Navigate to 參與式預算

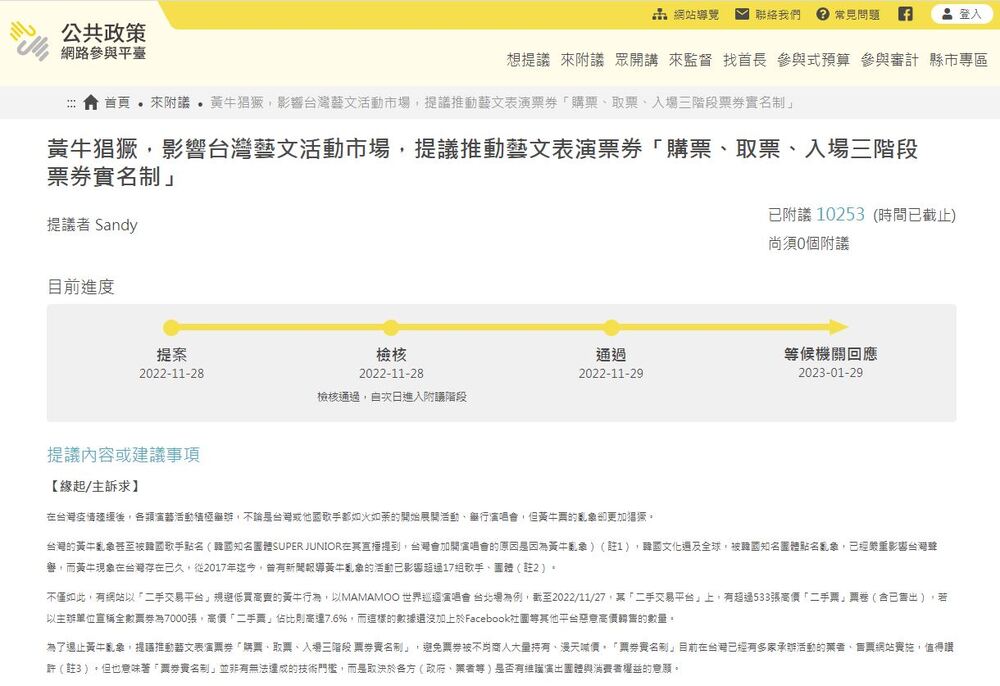click(813, 60)
